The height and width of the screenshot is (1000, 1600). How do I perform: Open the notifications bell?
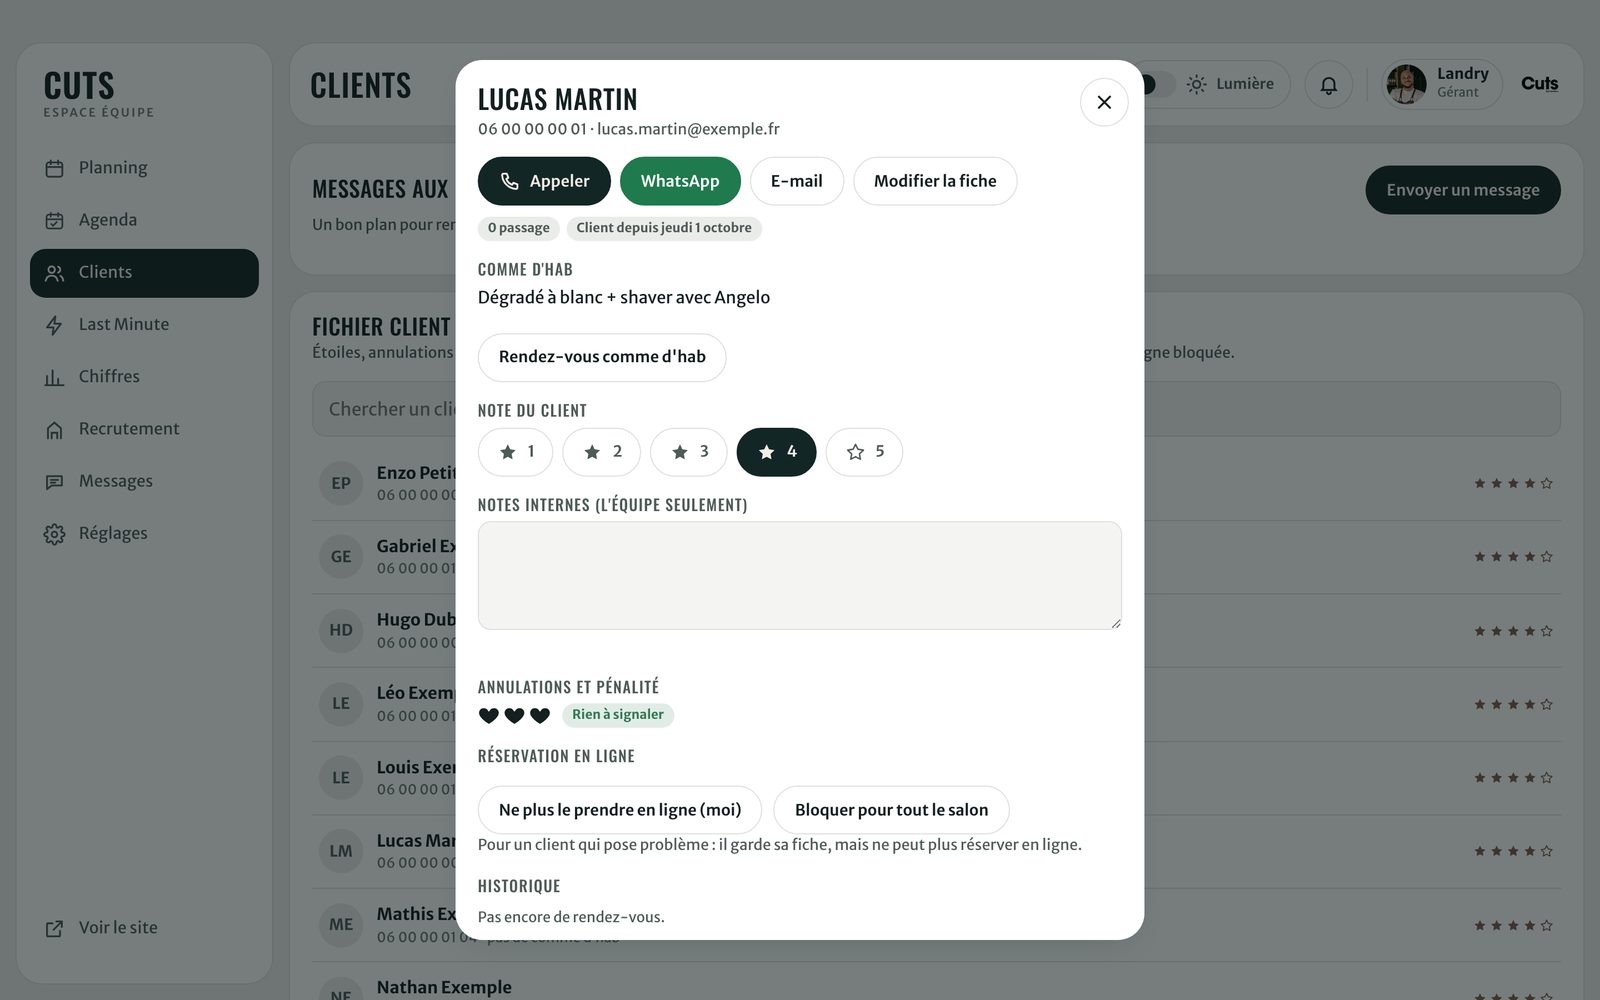[x=1329, y=85]
